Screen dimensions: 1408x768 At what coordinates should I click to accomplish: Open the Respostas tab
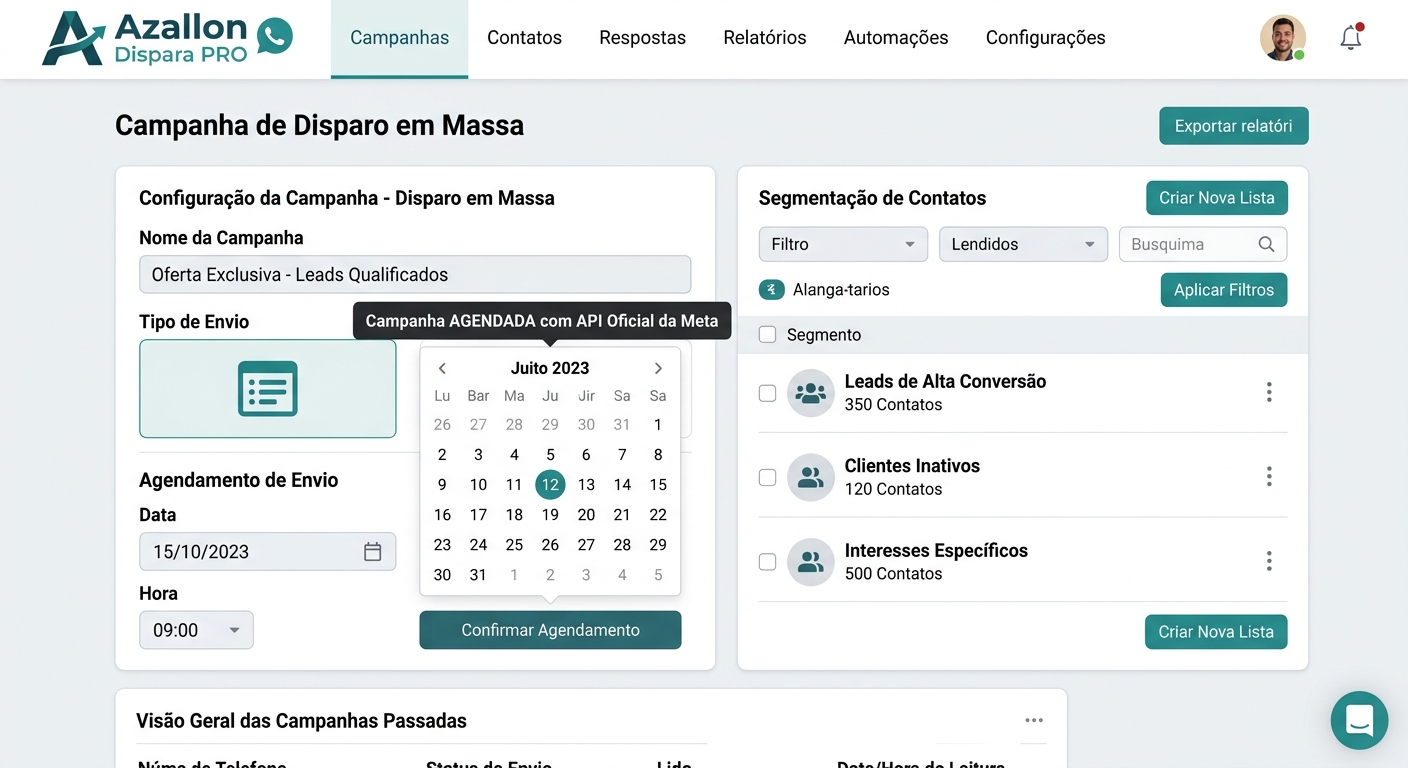(642, 38)
